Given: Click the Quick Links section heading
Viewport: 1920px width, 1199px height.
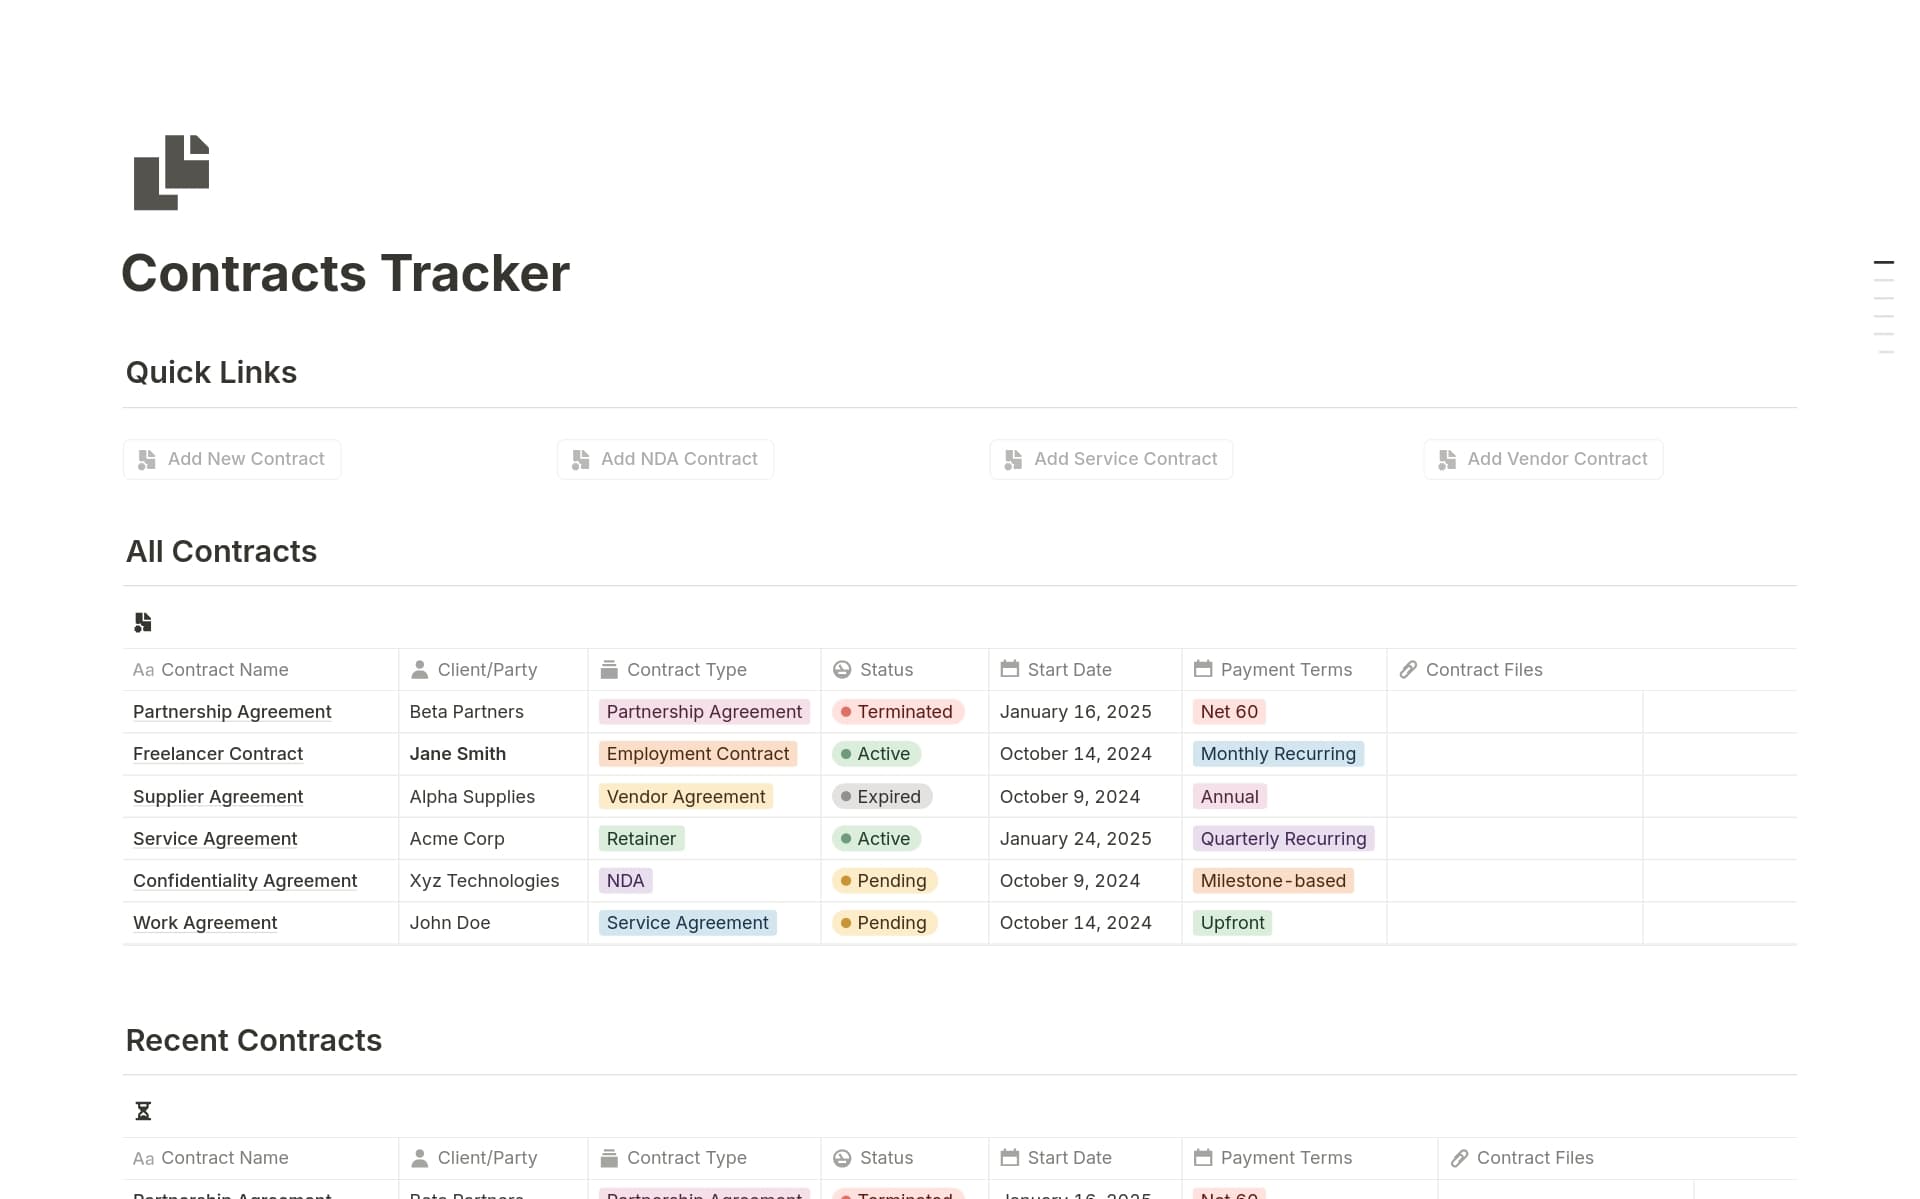Looking at the screenshot, I should [210, 371].
